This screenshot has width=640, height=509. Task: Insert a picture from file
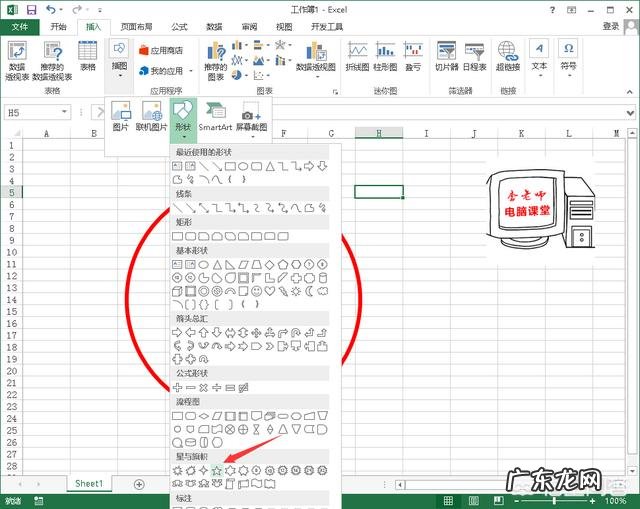pyautogui.click(x=120, y=117)
